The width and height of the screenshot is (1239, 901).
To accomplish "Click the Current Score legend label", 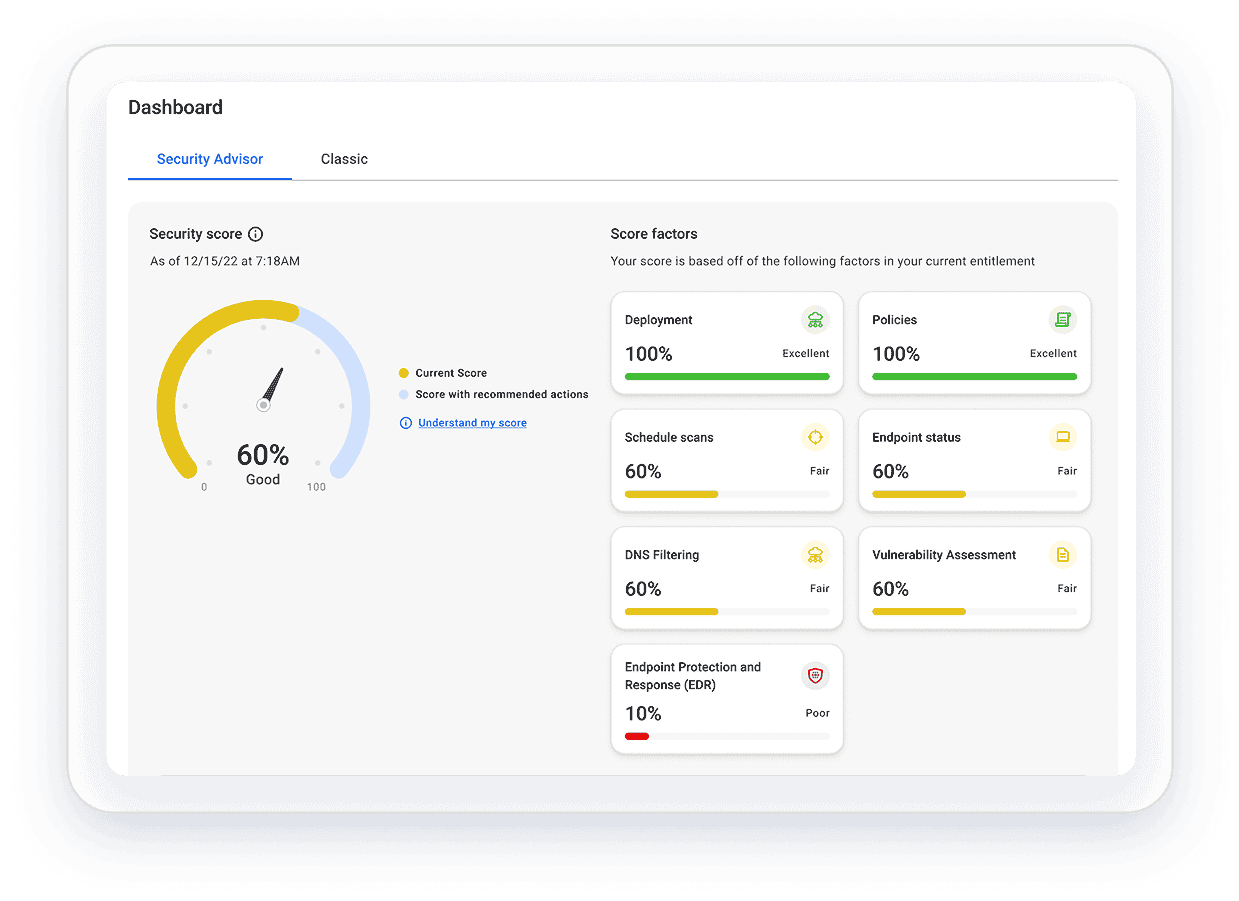I will point(451,373).
